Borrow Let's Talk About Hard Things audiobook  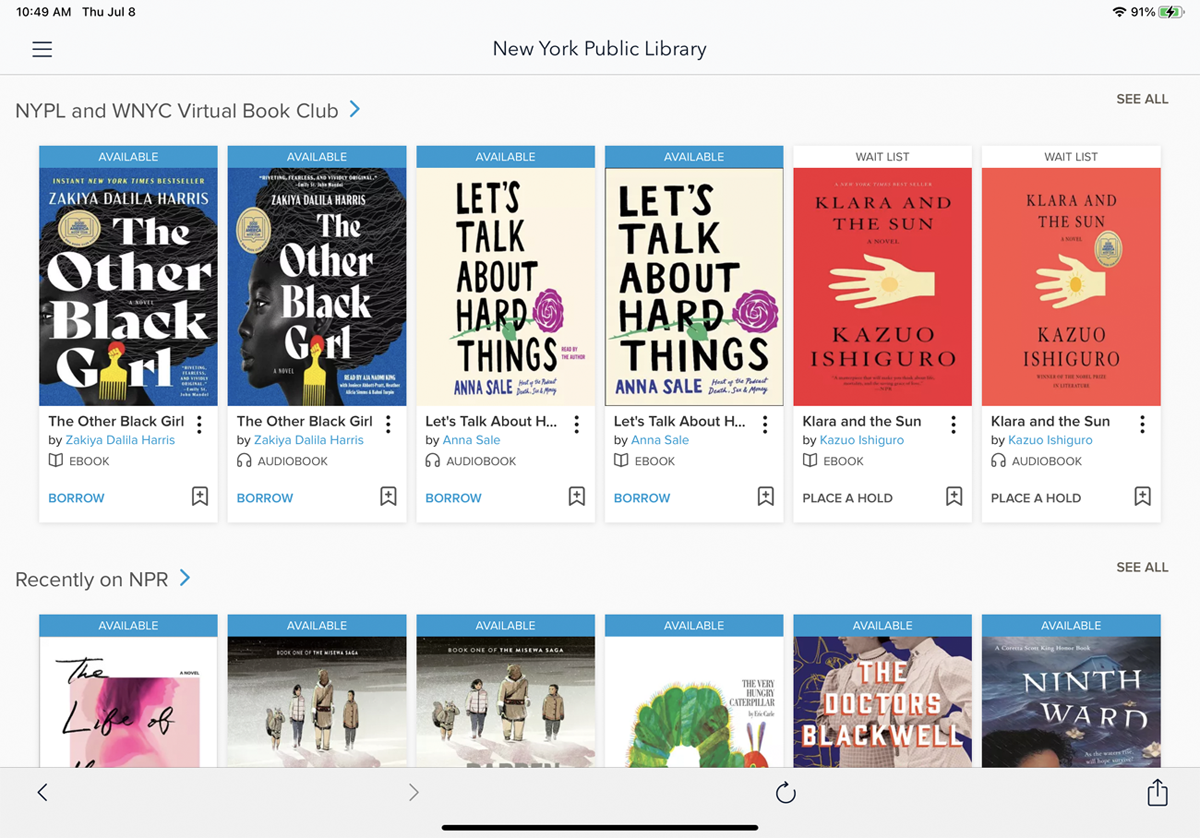pyautogui.click(x=453, y=498)
